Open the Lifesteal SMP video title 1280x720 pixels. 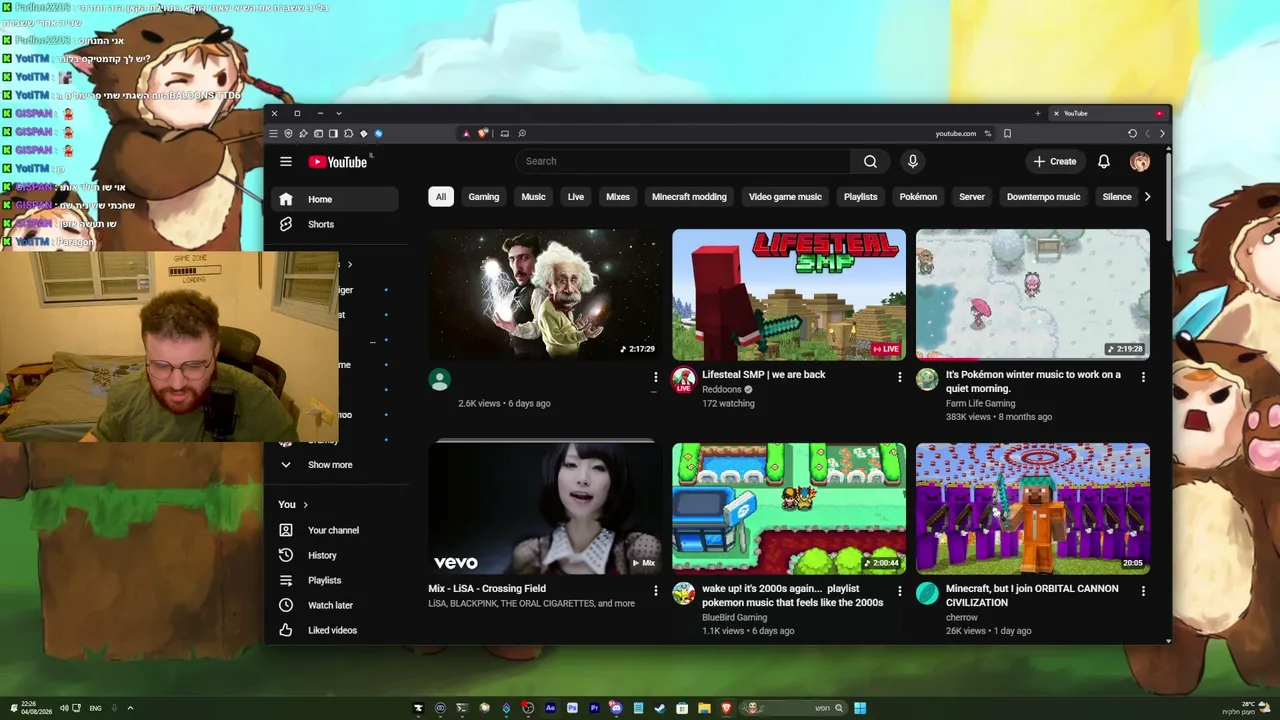(764, 375)
